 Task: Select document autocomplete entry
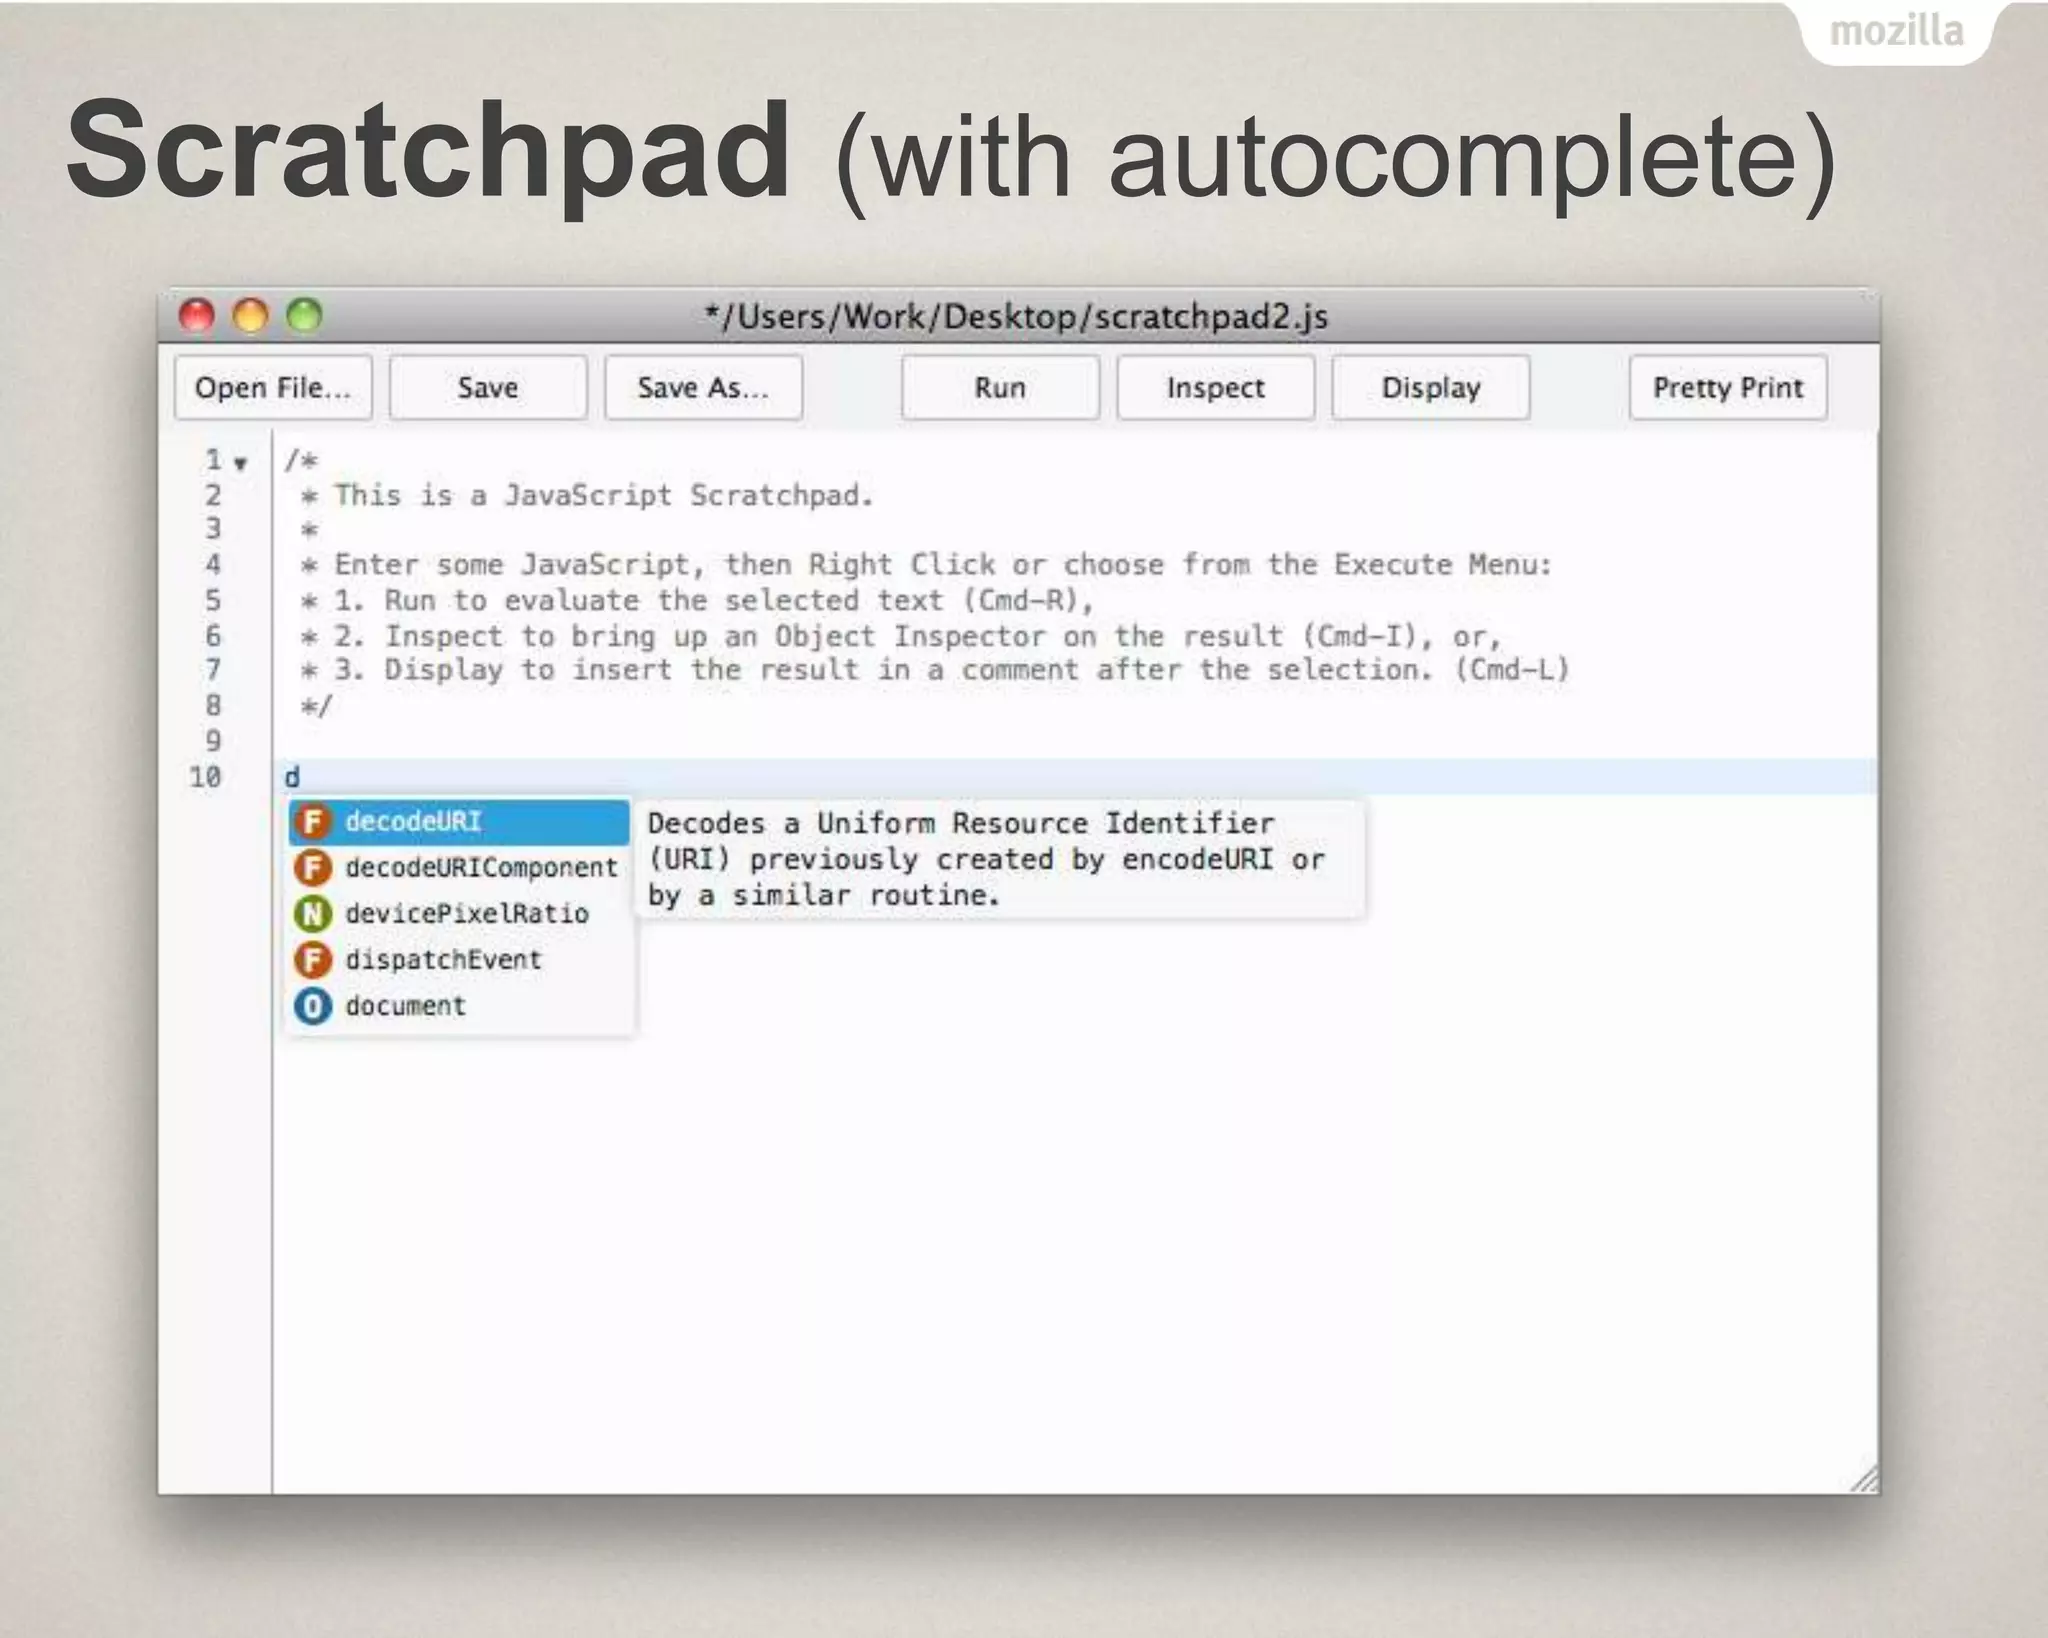point(459,1006)
